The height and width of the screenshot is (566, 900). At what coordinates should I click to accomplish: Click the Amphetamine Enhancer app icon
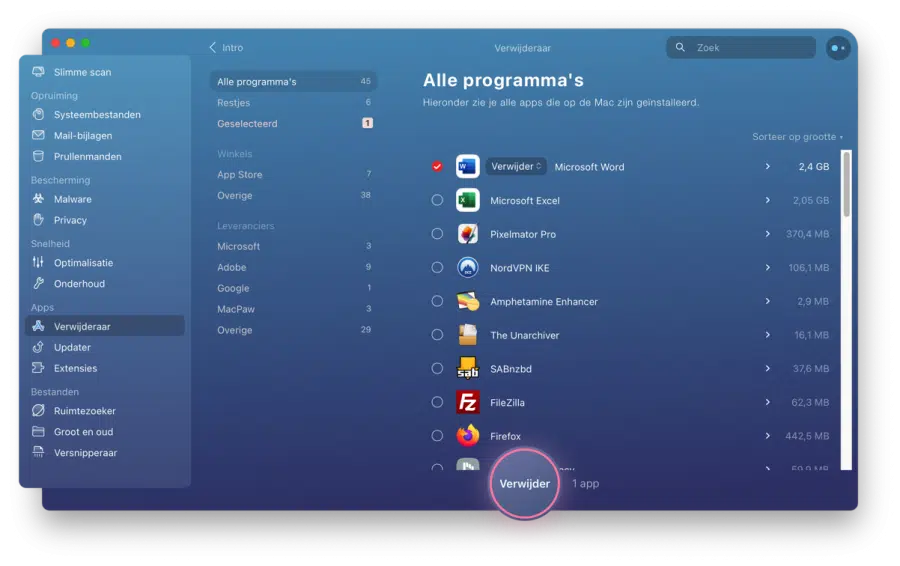coord(468,301)
